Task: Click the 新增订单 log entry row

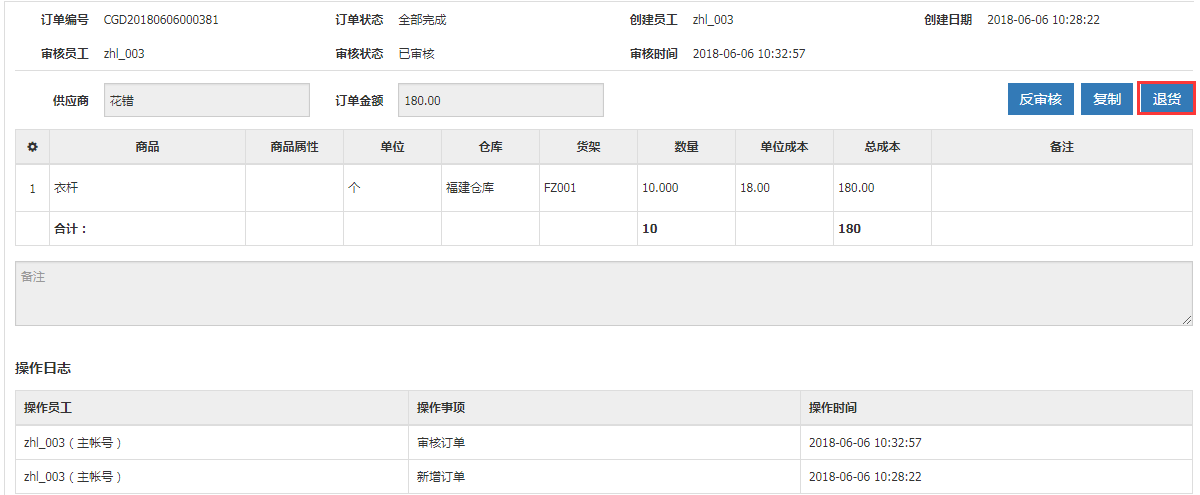Action: pos(440,477)
